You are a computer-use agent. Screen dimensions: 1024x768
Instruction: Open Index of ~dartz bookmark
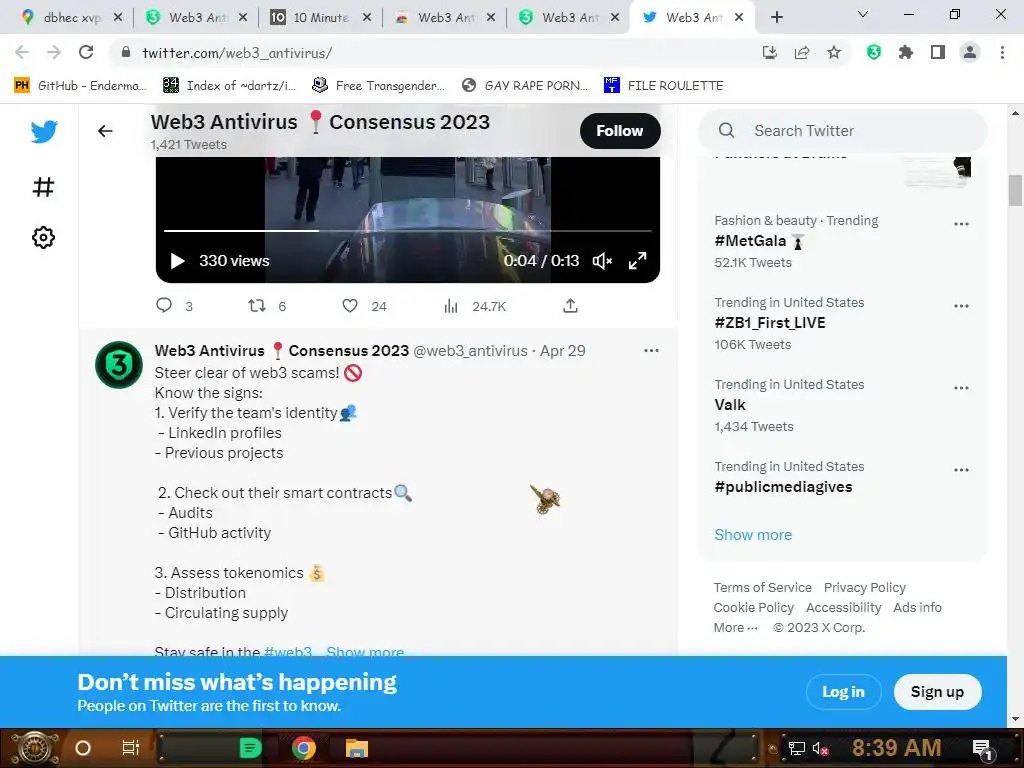pyautogui.click(x=229, y=86)
